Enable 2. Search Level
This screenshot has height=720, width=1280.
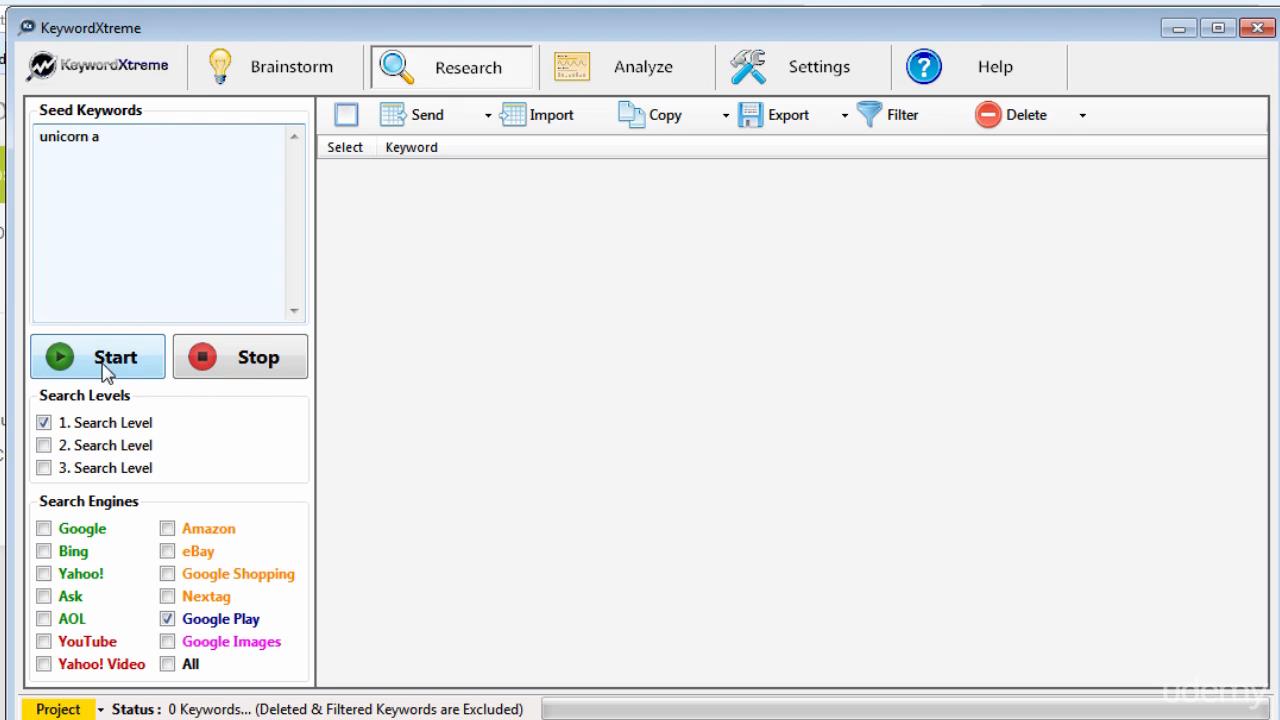pos(44,446)
